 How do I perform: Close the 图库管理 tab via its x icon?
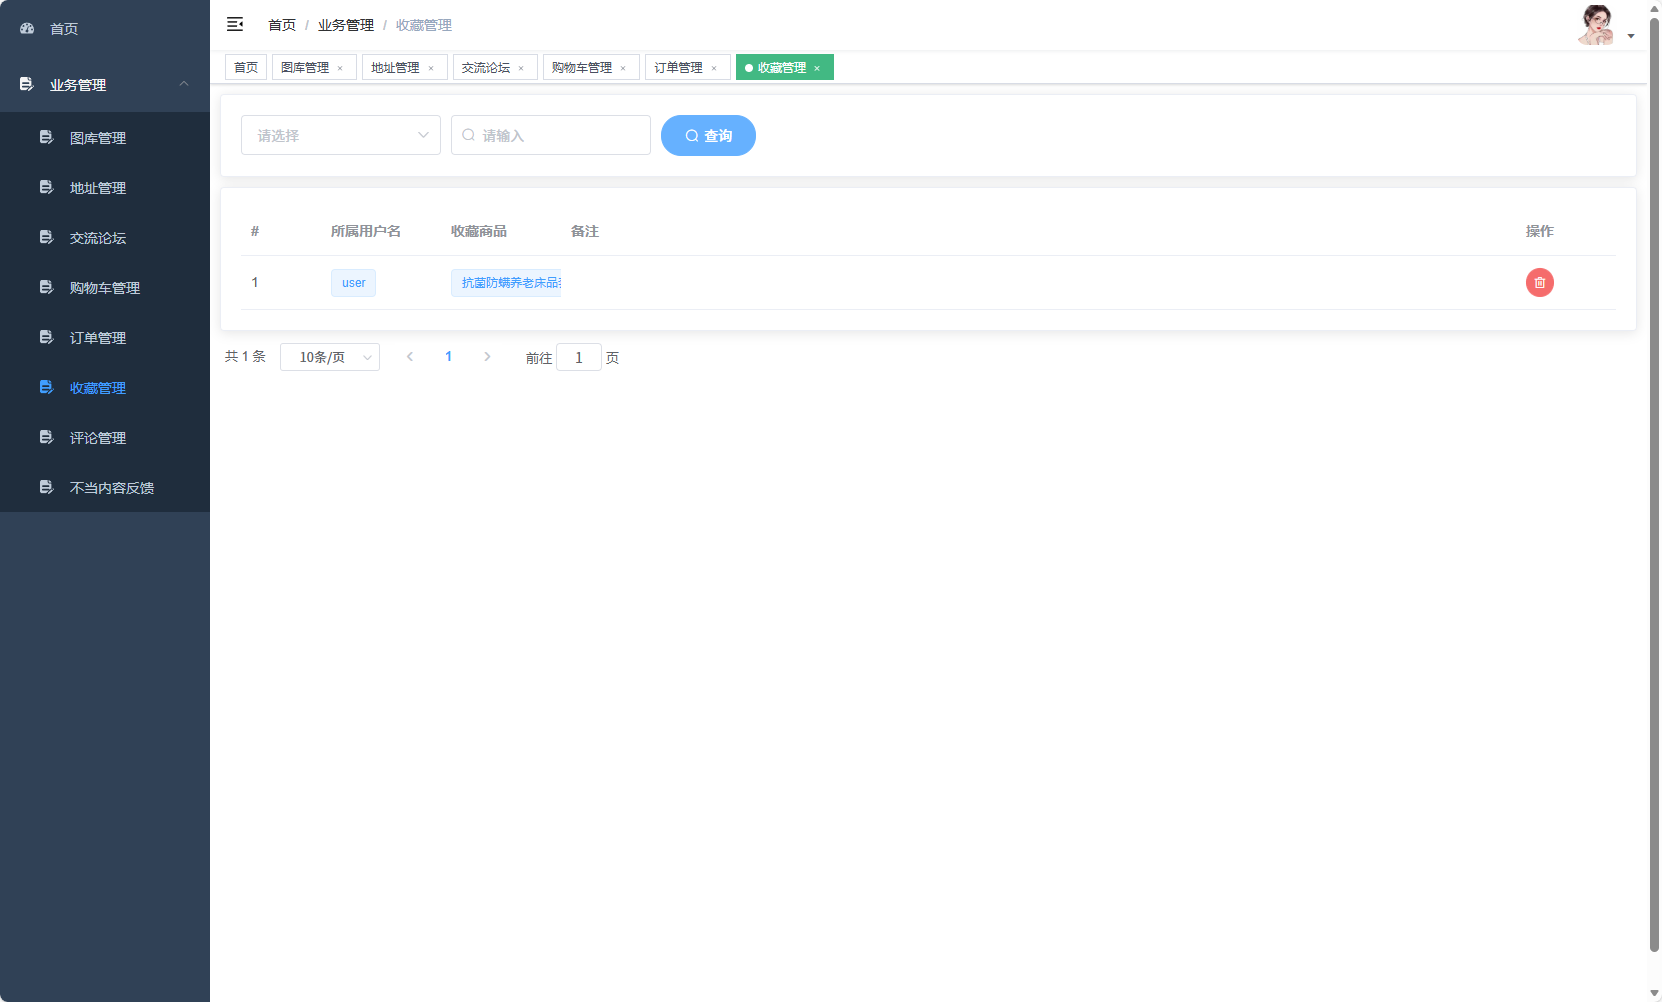(340, 68)
